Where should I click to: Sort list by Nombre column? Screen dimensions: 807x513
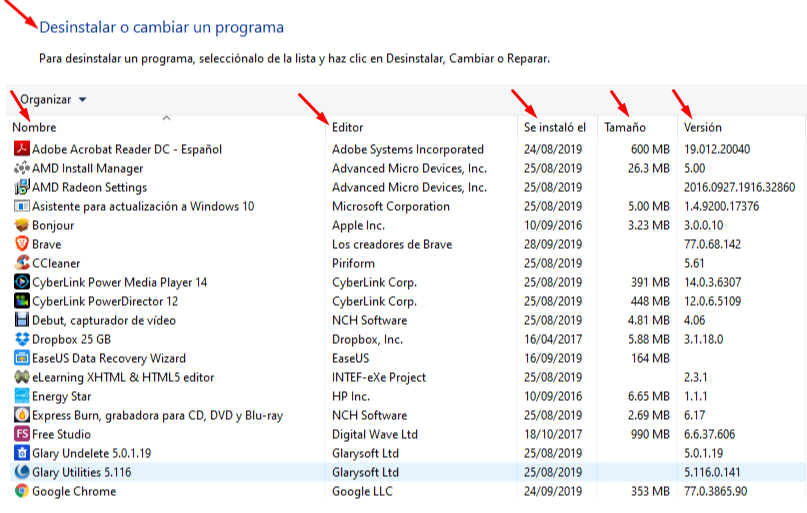(34, 127)
